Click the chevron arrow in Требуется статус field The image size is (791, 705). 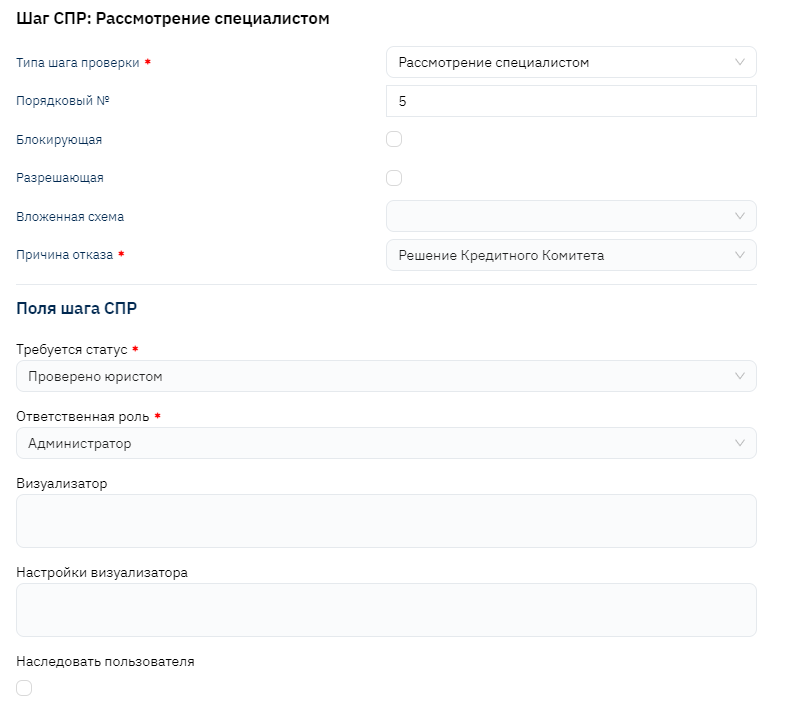739,376
